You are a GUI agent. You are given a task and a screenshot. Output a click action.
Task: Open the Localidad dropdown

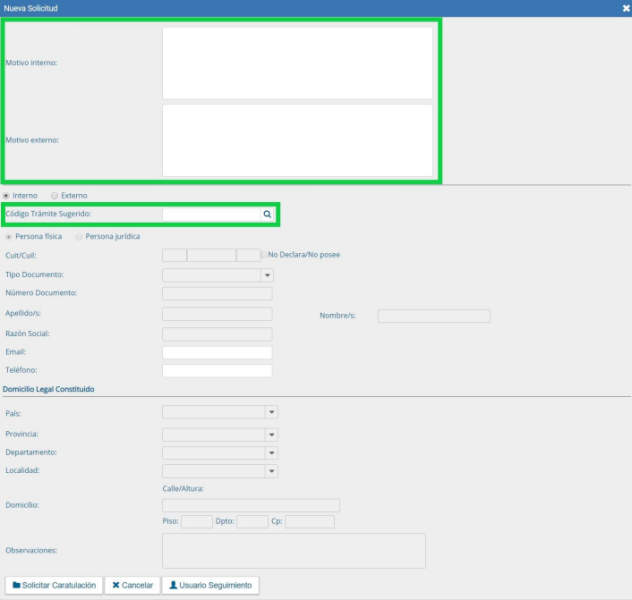(x=271, y=471)
